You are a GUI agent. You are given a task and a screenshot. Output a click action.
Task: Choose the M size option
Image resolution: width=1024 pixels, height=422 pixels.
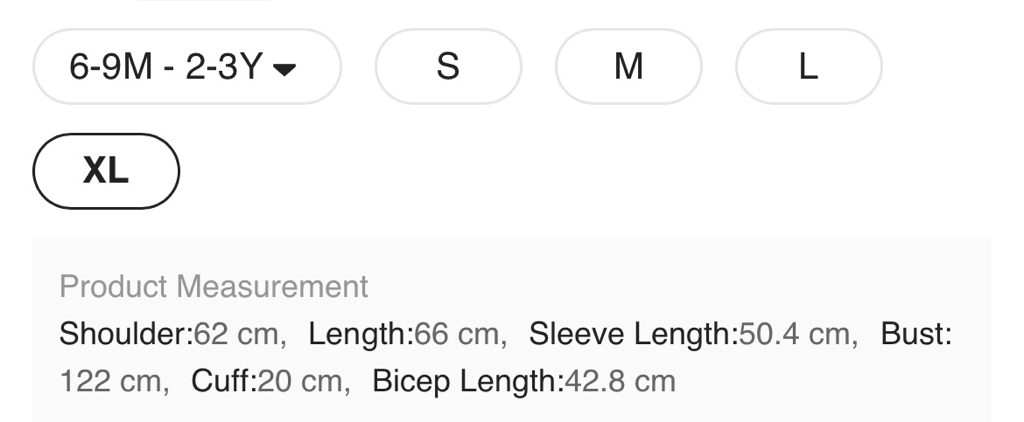(x=628, y=67)
